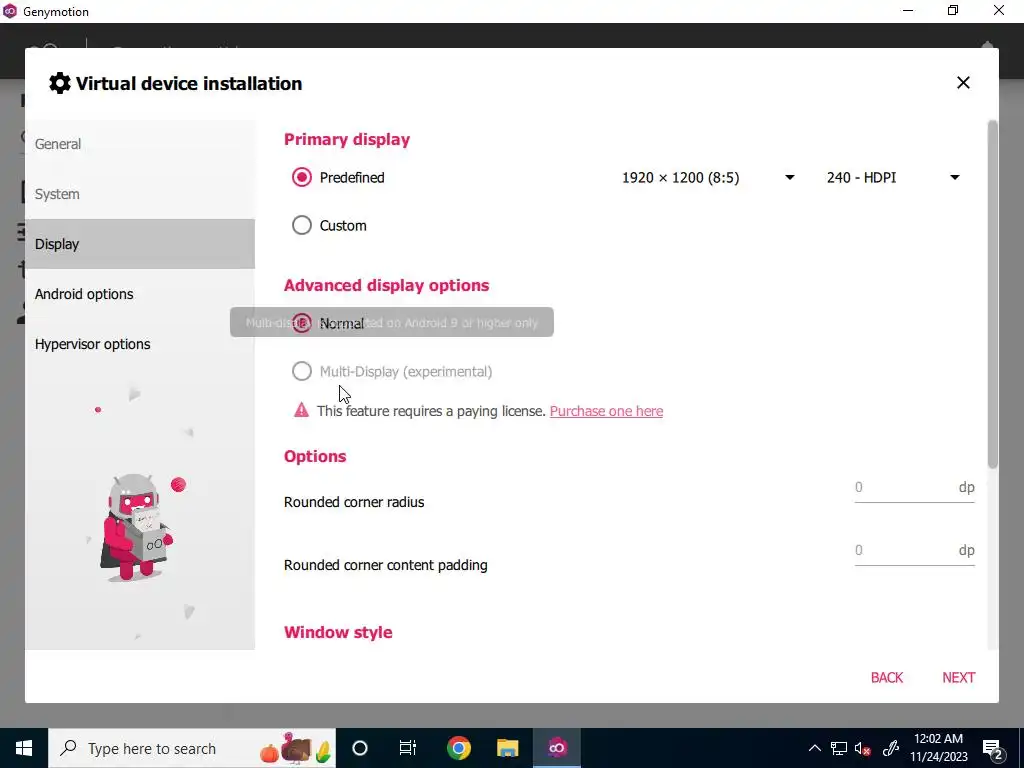
Task: Click the Options section heading
Action: tap(315, 456)
